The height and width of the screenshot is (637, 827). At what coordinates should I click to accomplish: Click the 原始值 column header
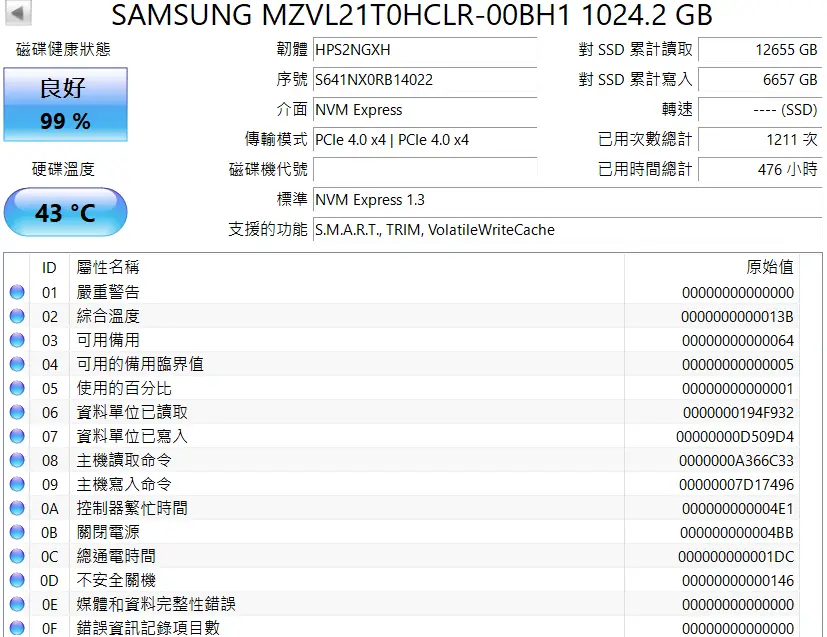pyautogui.click(x=769, y=267)
